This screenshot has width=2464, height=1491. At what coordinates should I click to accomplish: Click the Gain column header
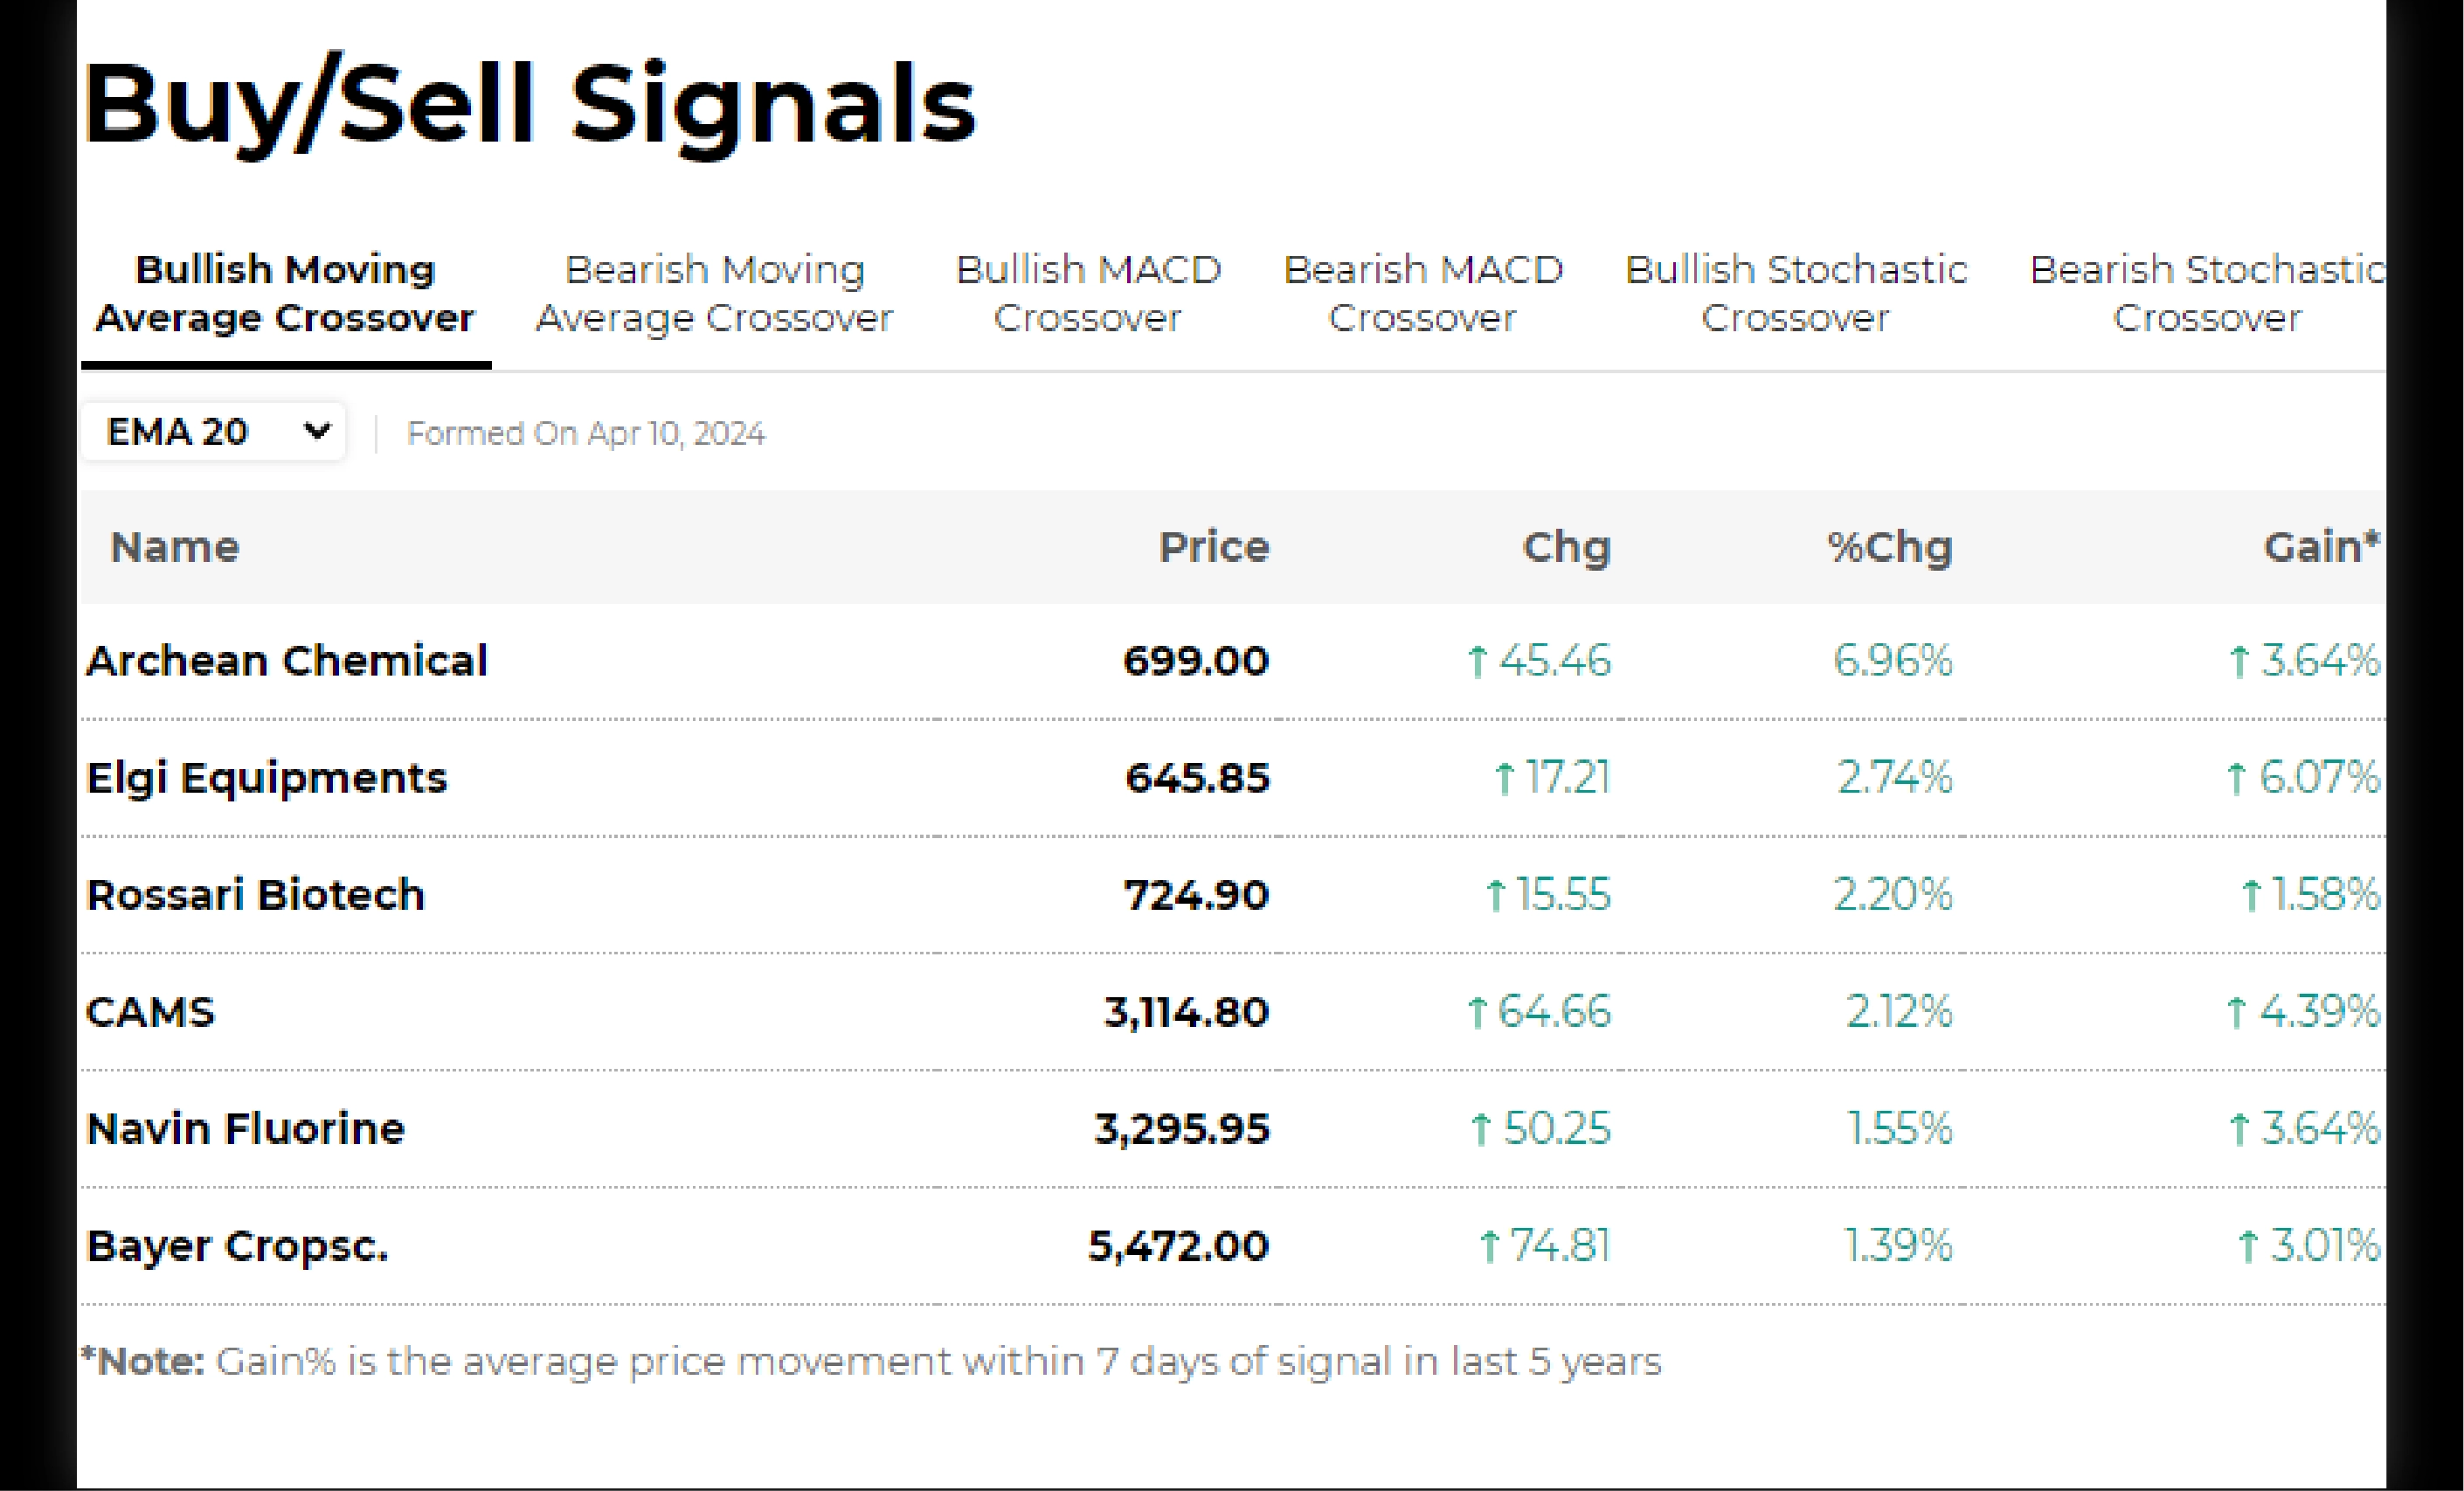pyautogui.click(x=2320, y=547)
